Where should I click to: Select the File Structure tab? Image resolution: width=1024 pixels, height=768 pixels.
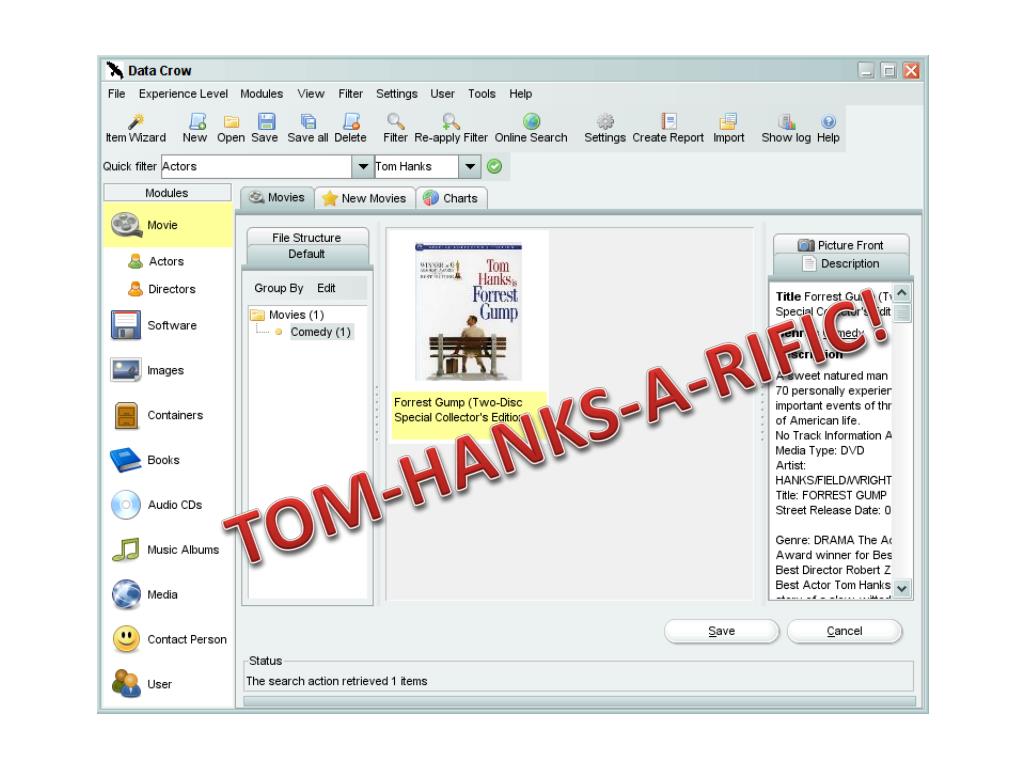pyautogui.click(x=307, y=237)
